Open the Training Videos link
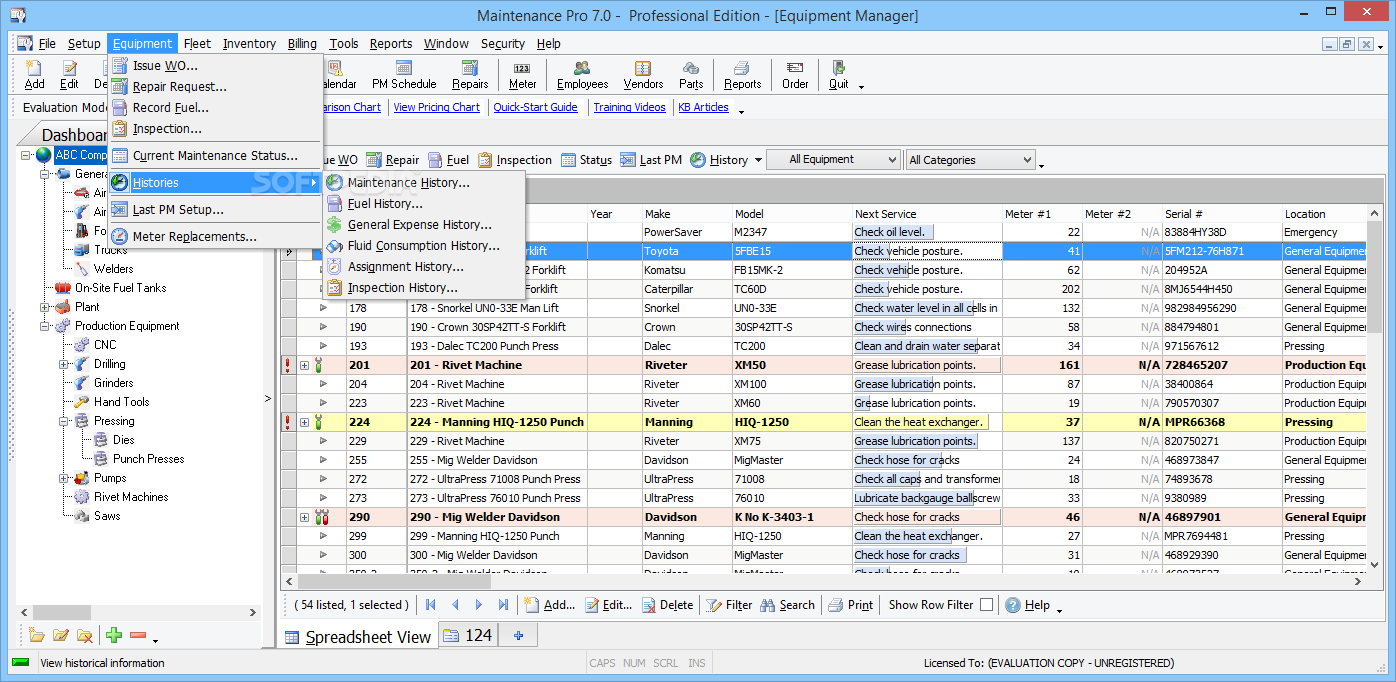1396x682 pixels. coord(629,107)
